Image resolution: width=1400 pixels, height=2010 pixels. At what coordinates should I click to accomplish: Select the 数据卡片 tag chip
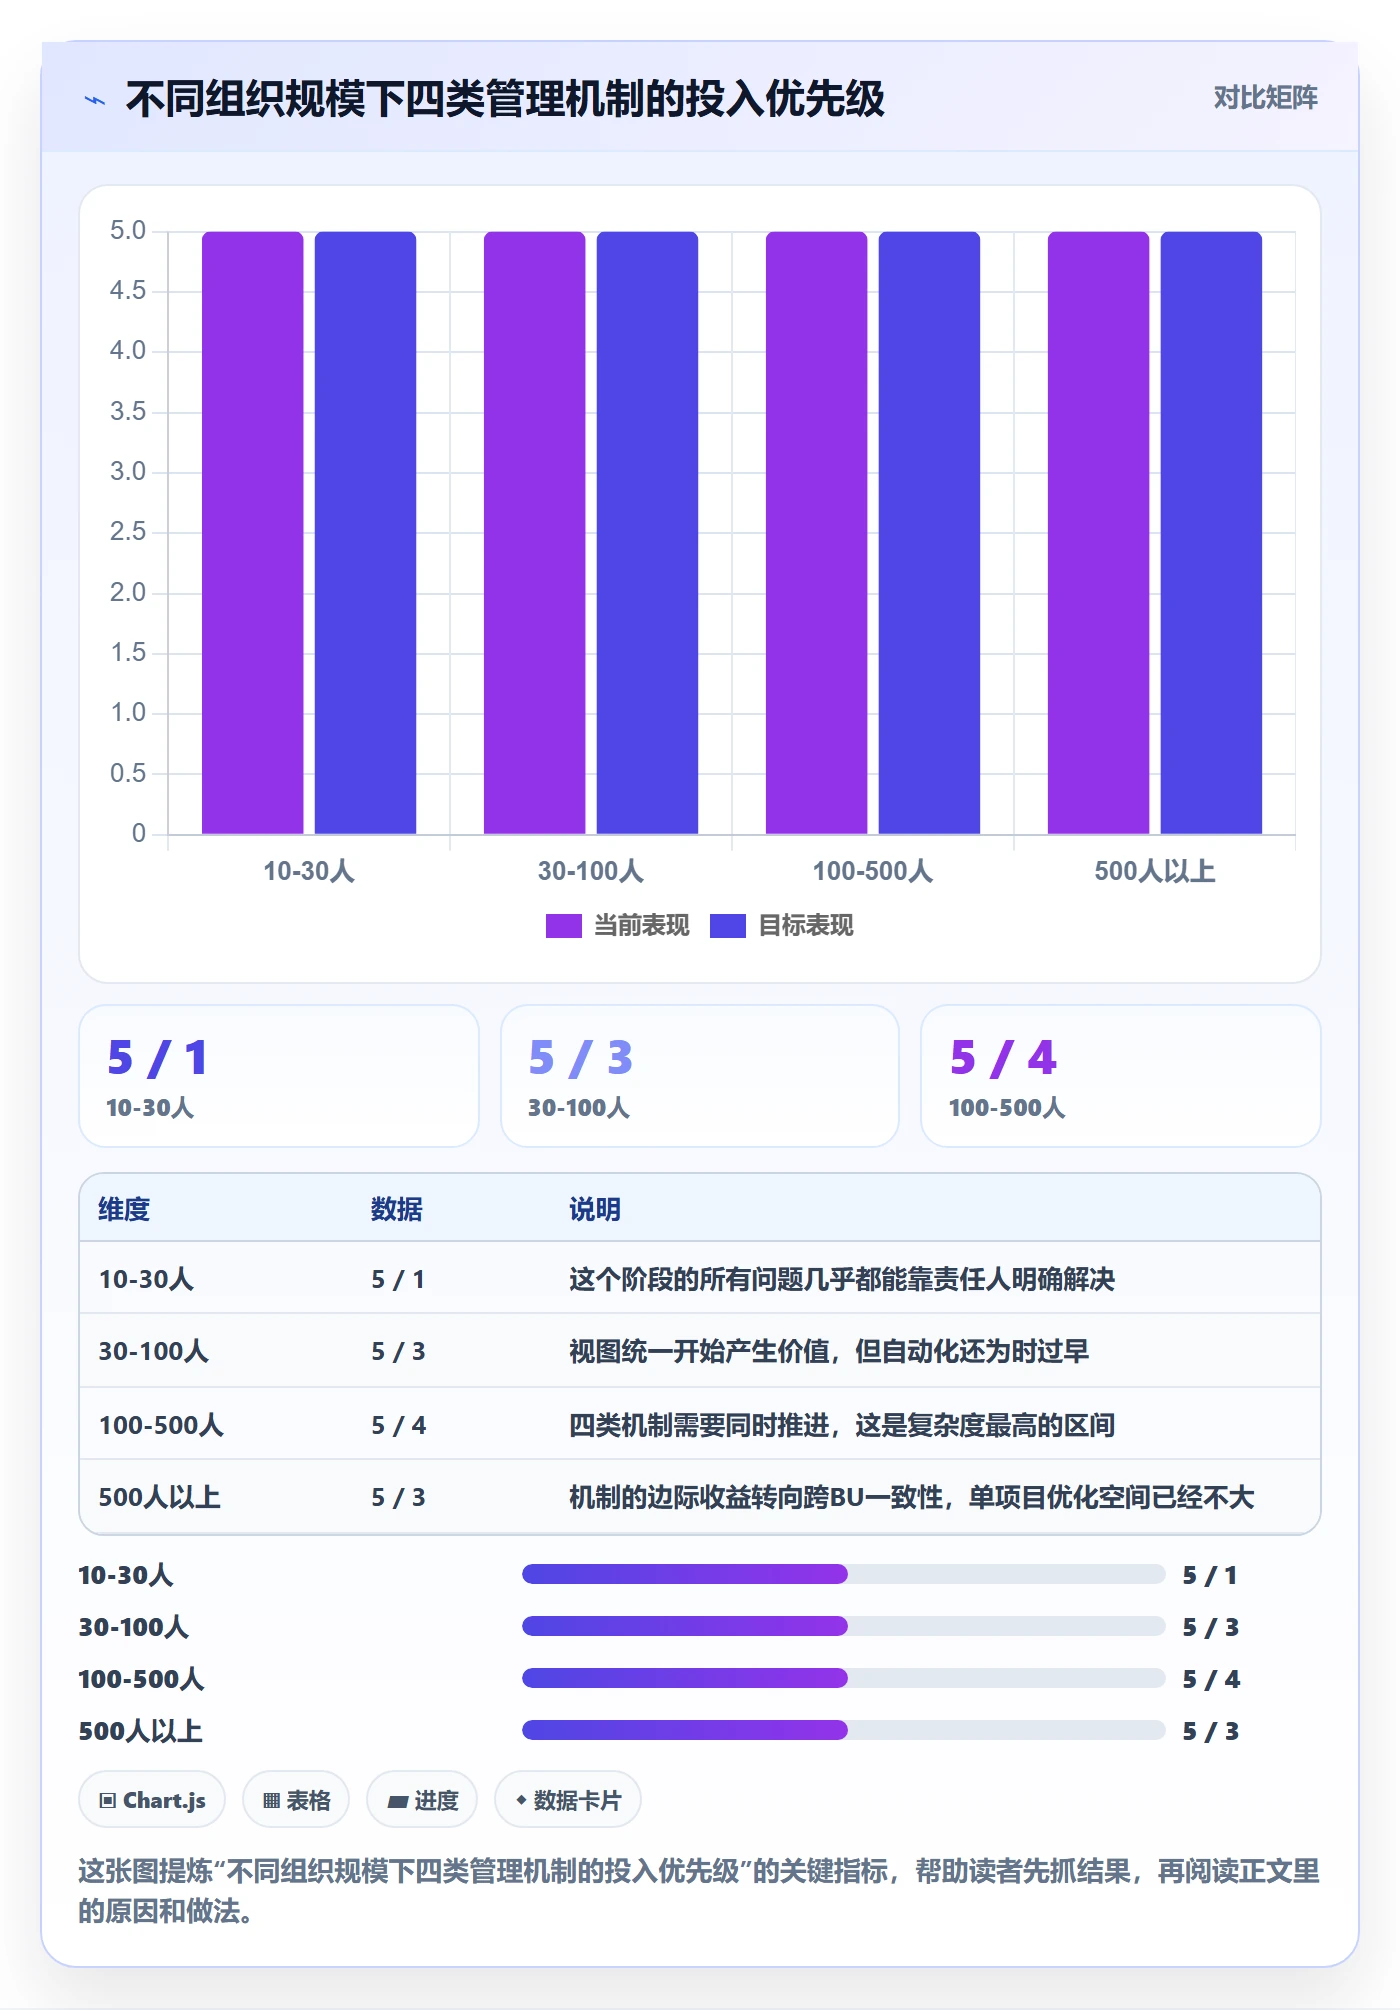coord(568,1800)
